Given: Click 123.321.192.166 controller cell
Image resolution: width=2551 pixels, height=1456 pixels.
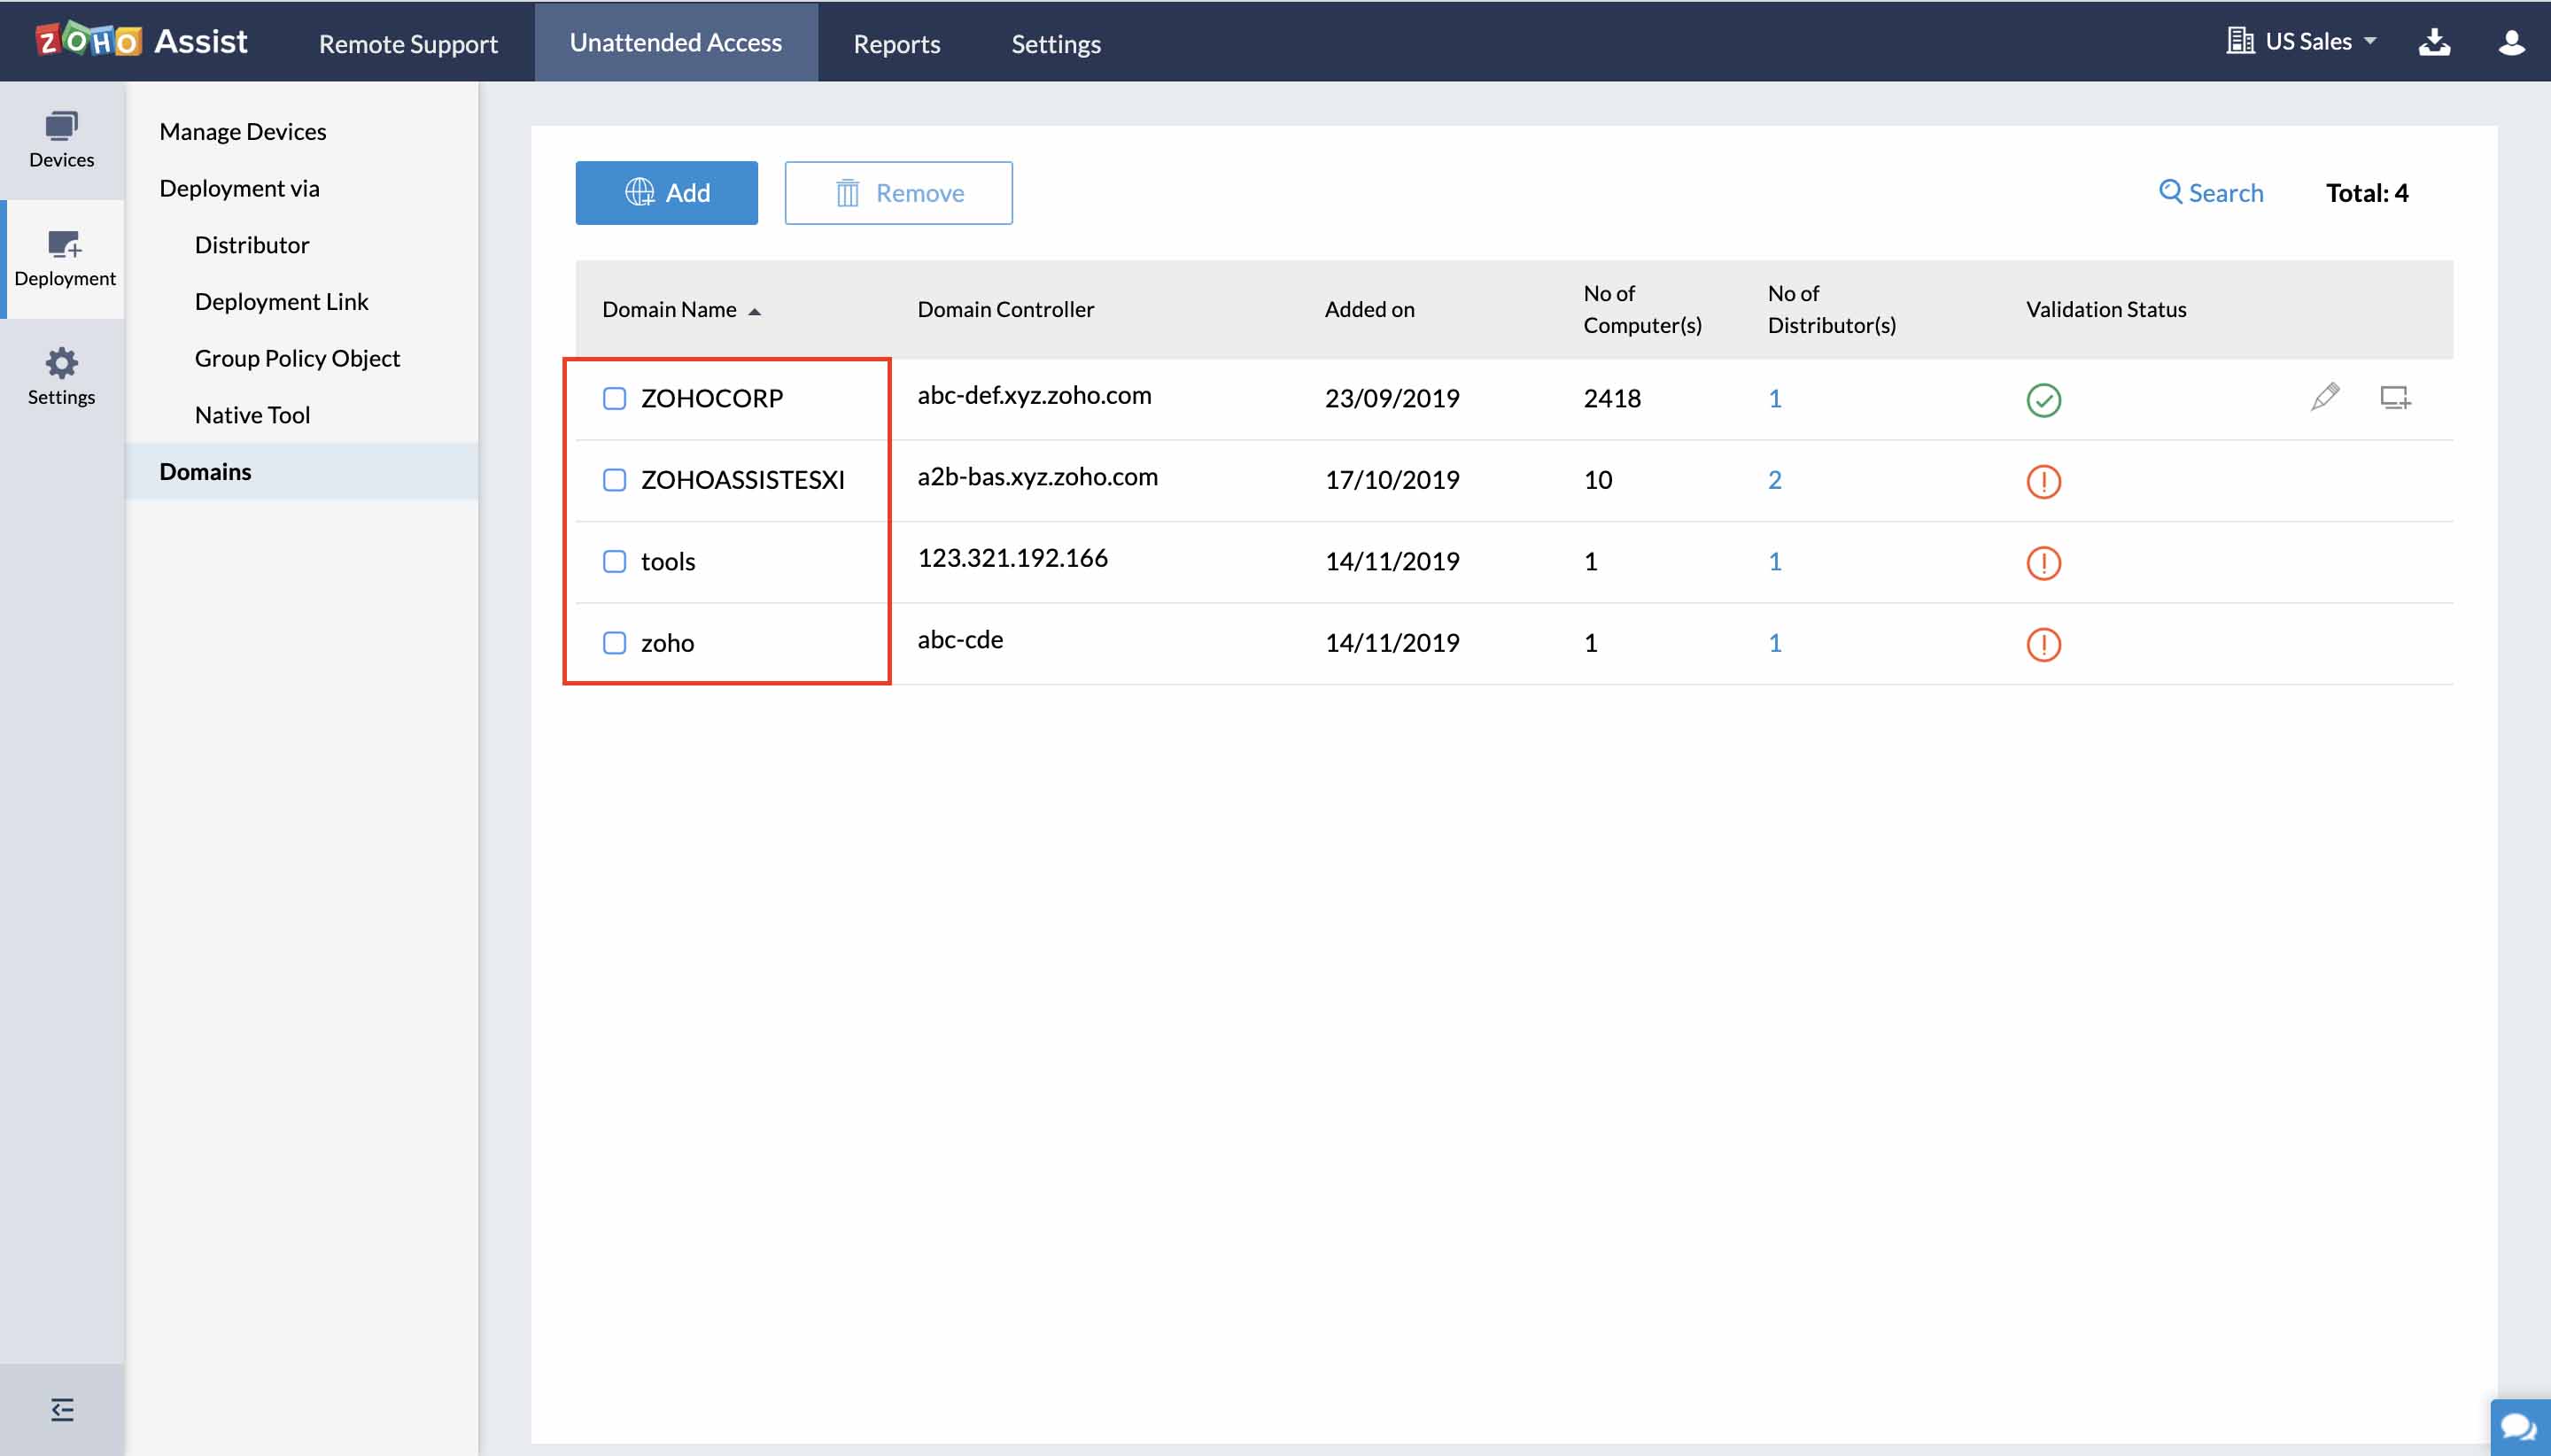Looking at the screenshot, I should pyautogui.click(x=1012, y=558).
